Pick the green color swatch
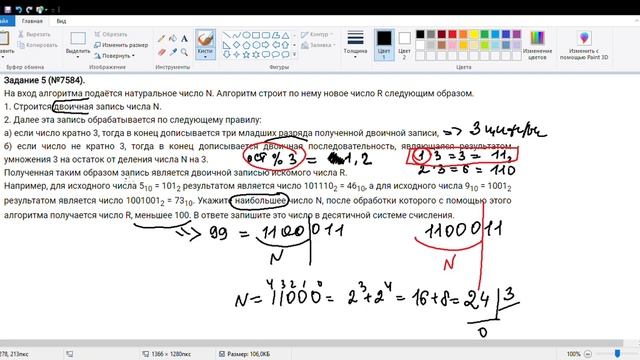 484,35
